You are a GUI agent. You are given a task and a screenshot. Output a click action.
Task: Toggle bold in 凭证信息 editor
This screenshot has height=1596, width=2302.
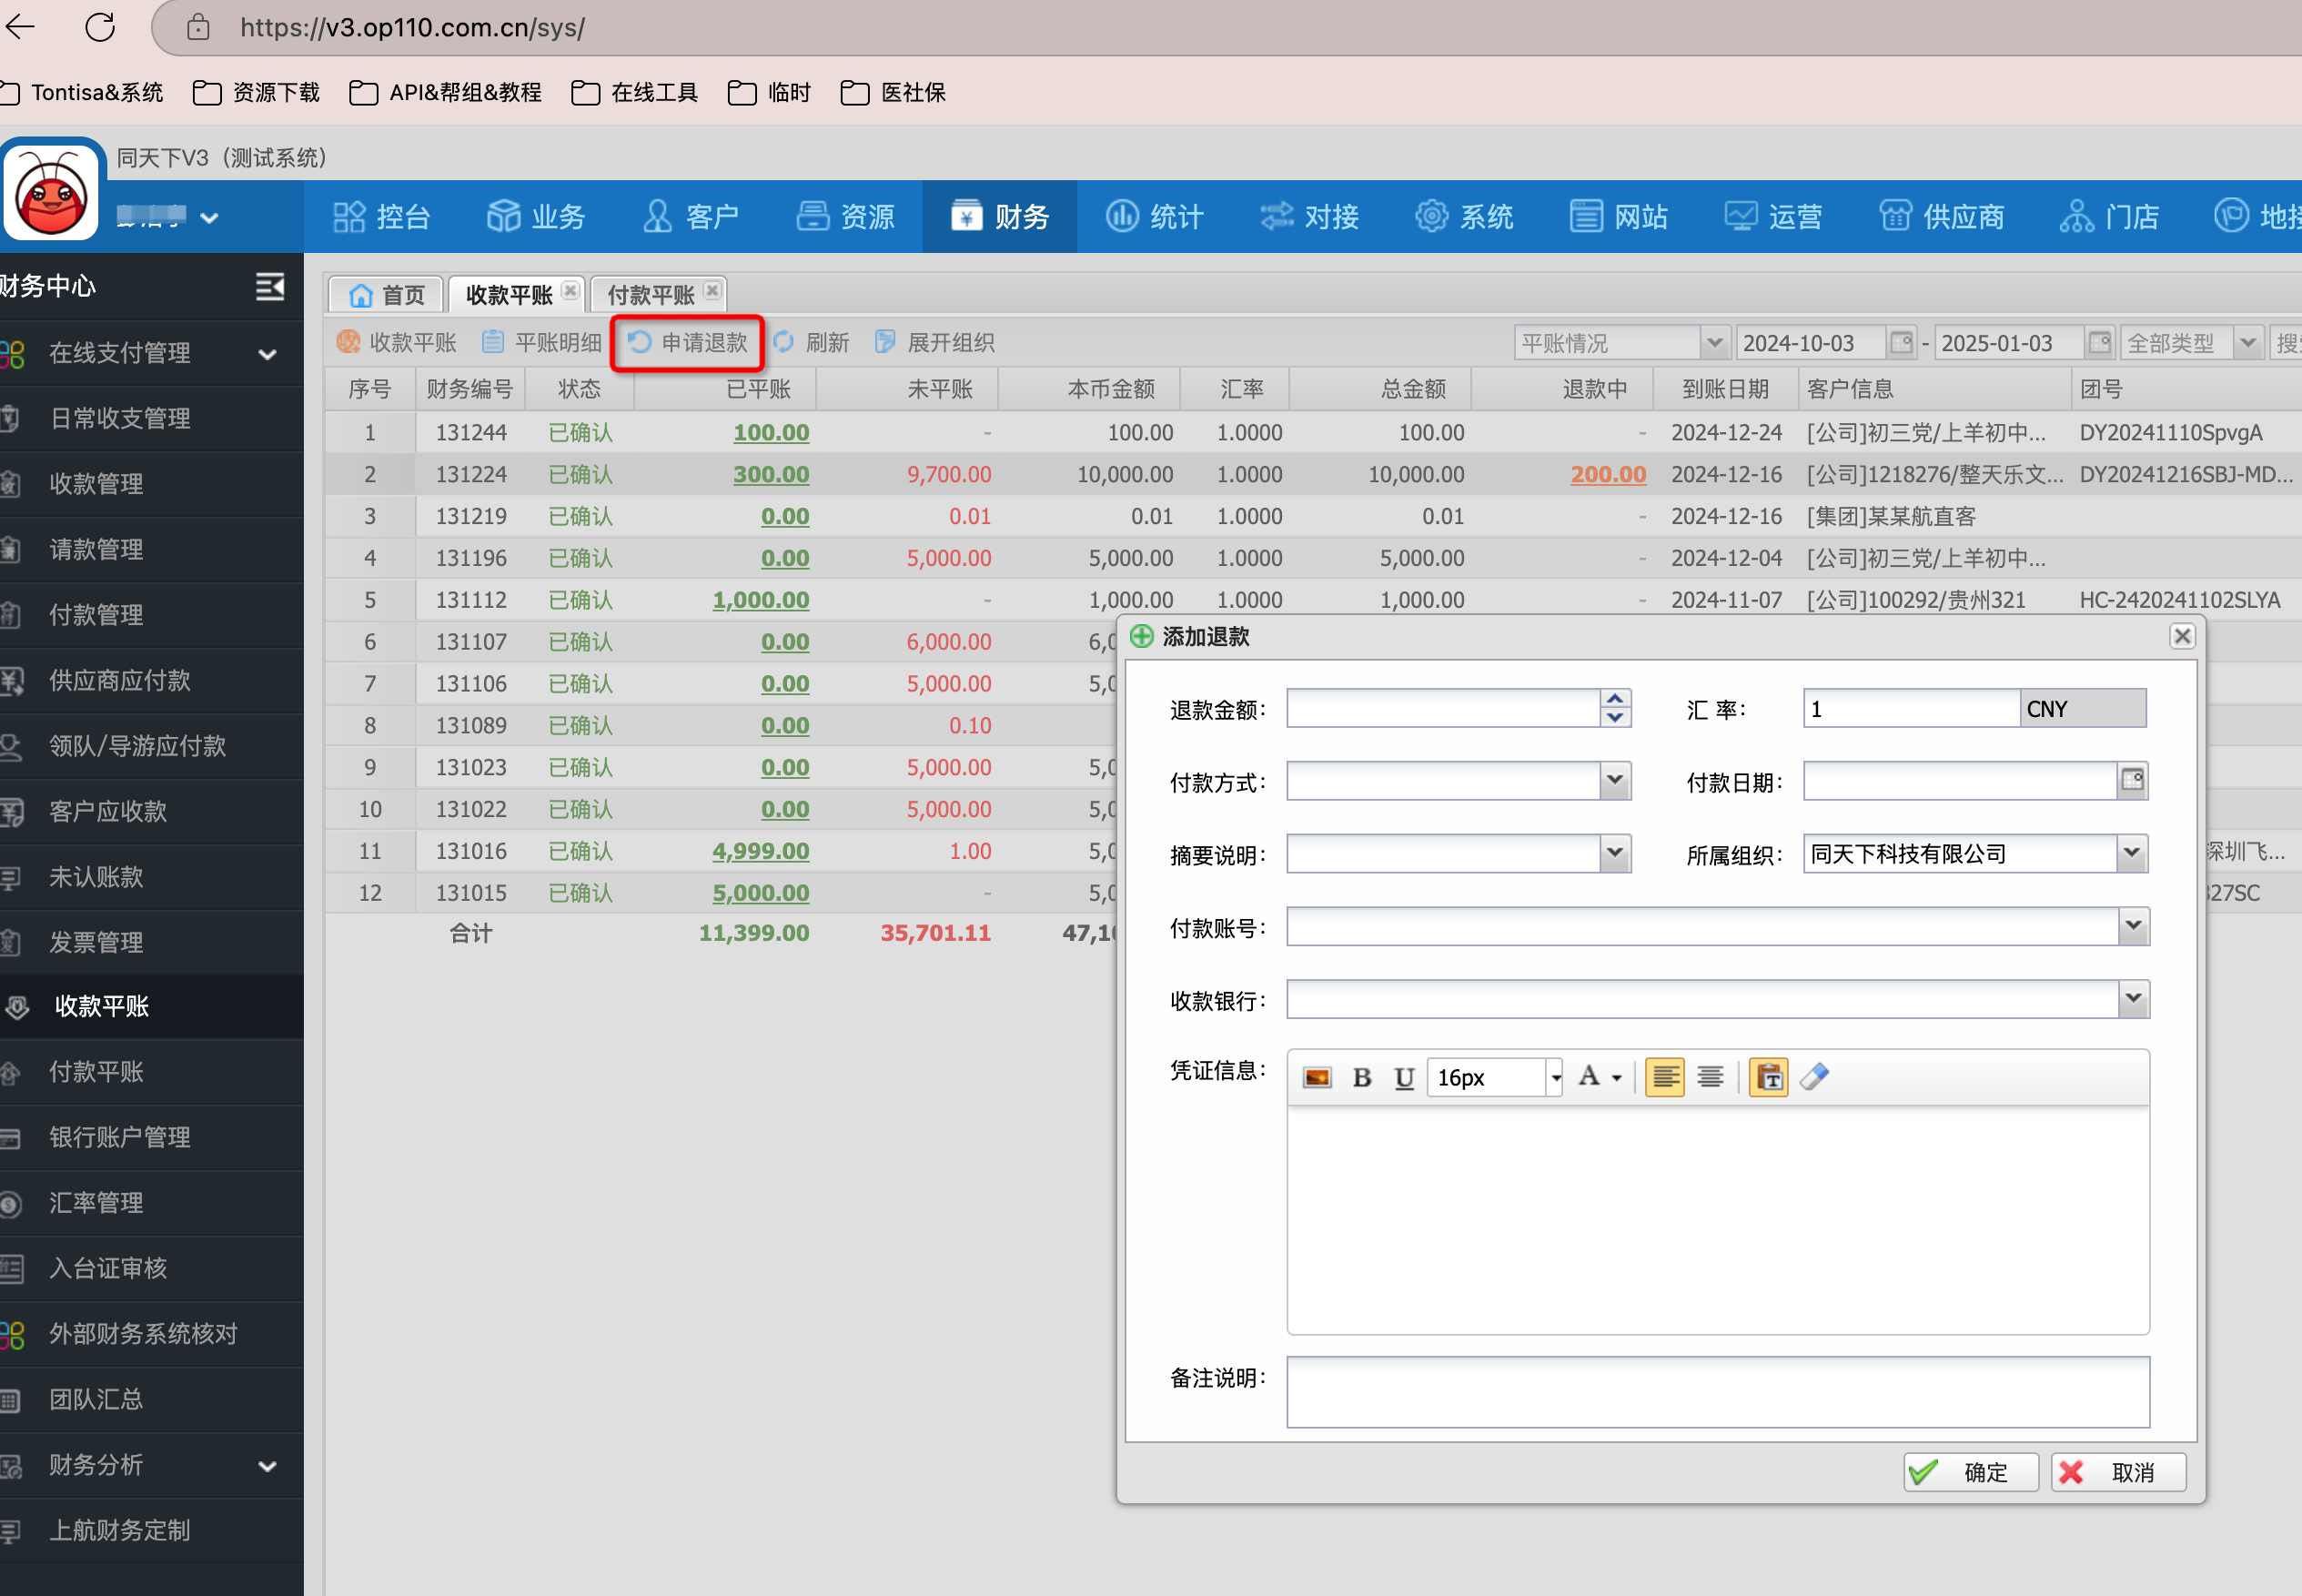pyautogui.click(x=1361, y=1077)
